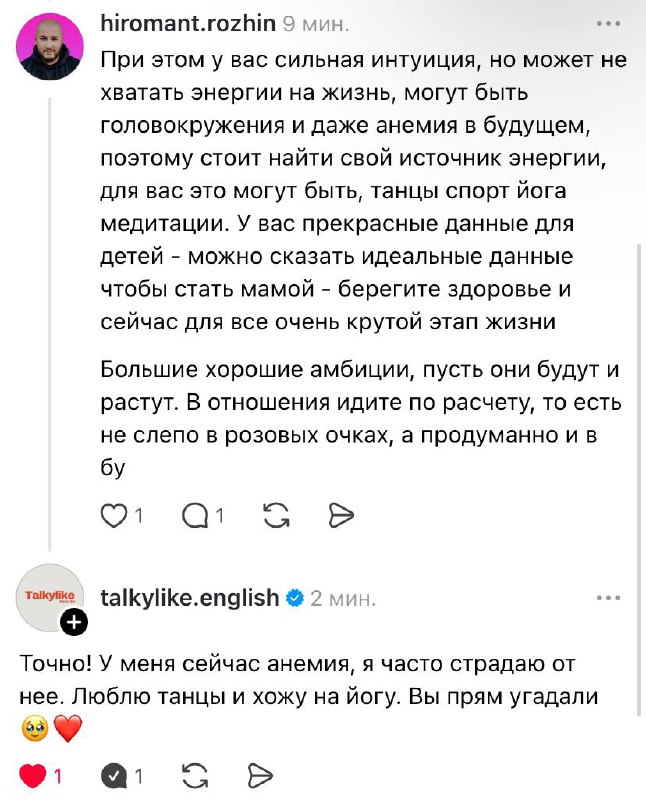This screenshot has width=646, height=800.
Task: Open the three-dot menu on talkylike.english's reply
Action: click(x=607, y=598)
